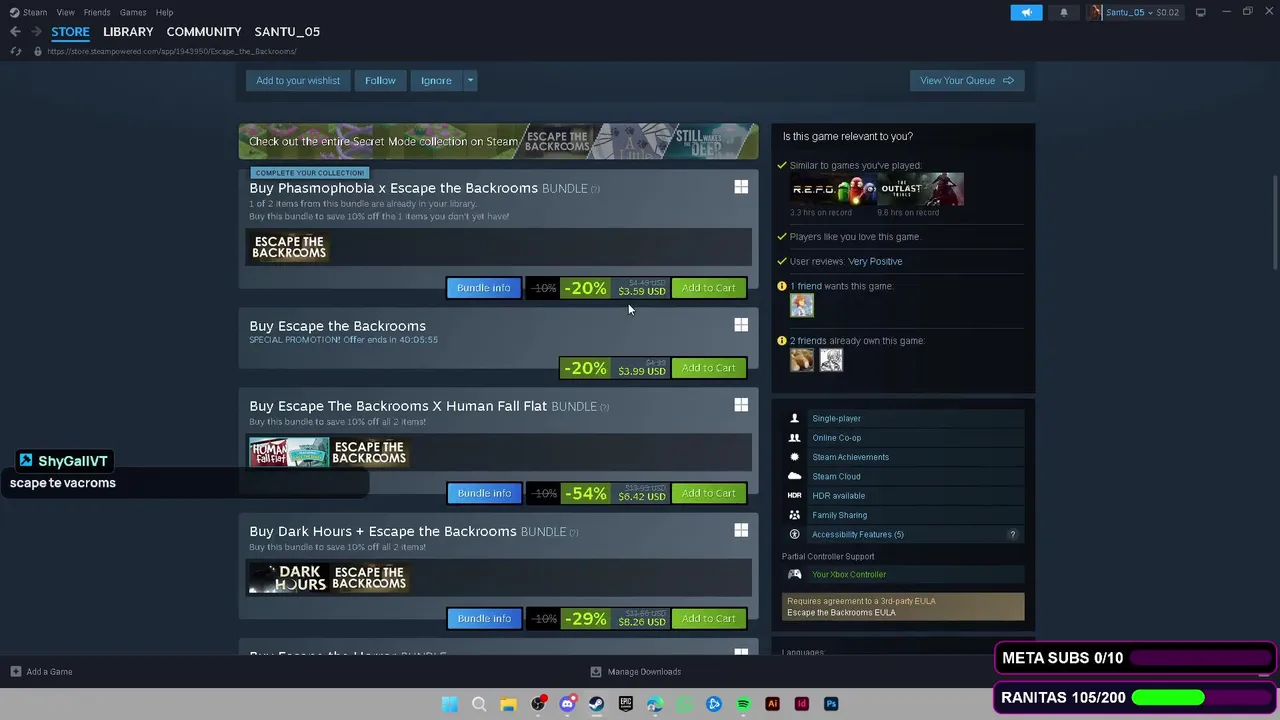
Task: Switch to the STORE tab
Action: tap(70, 32)
